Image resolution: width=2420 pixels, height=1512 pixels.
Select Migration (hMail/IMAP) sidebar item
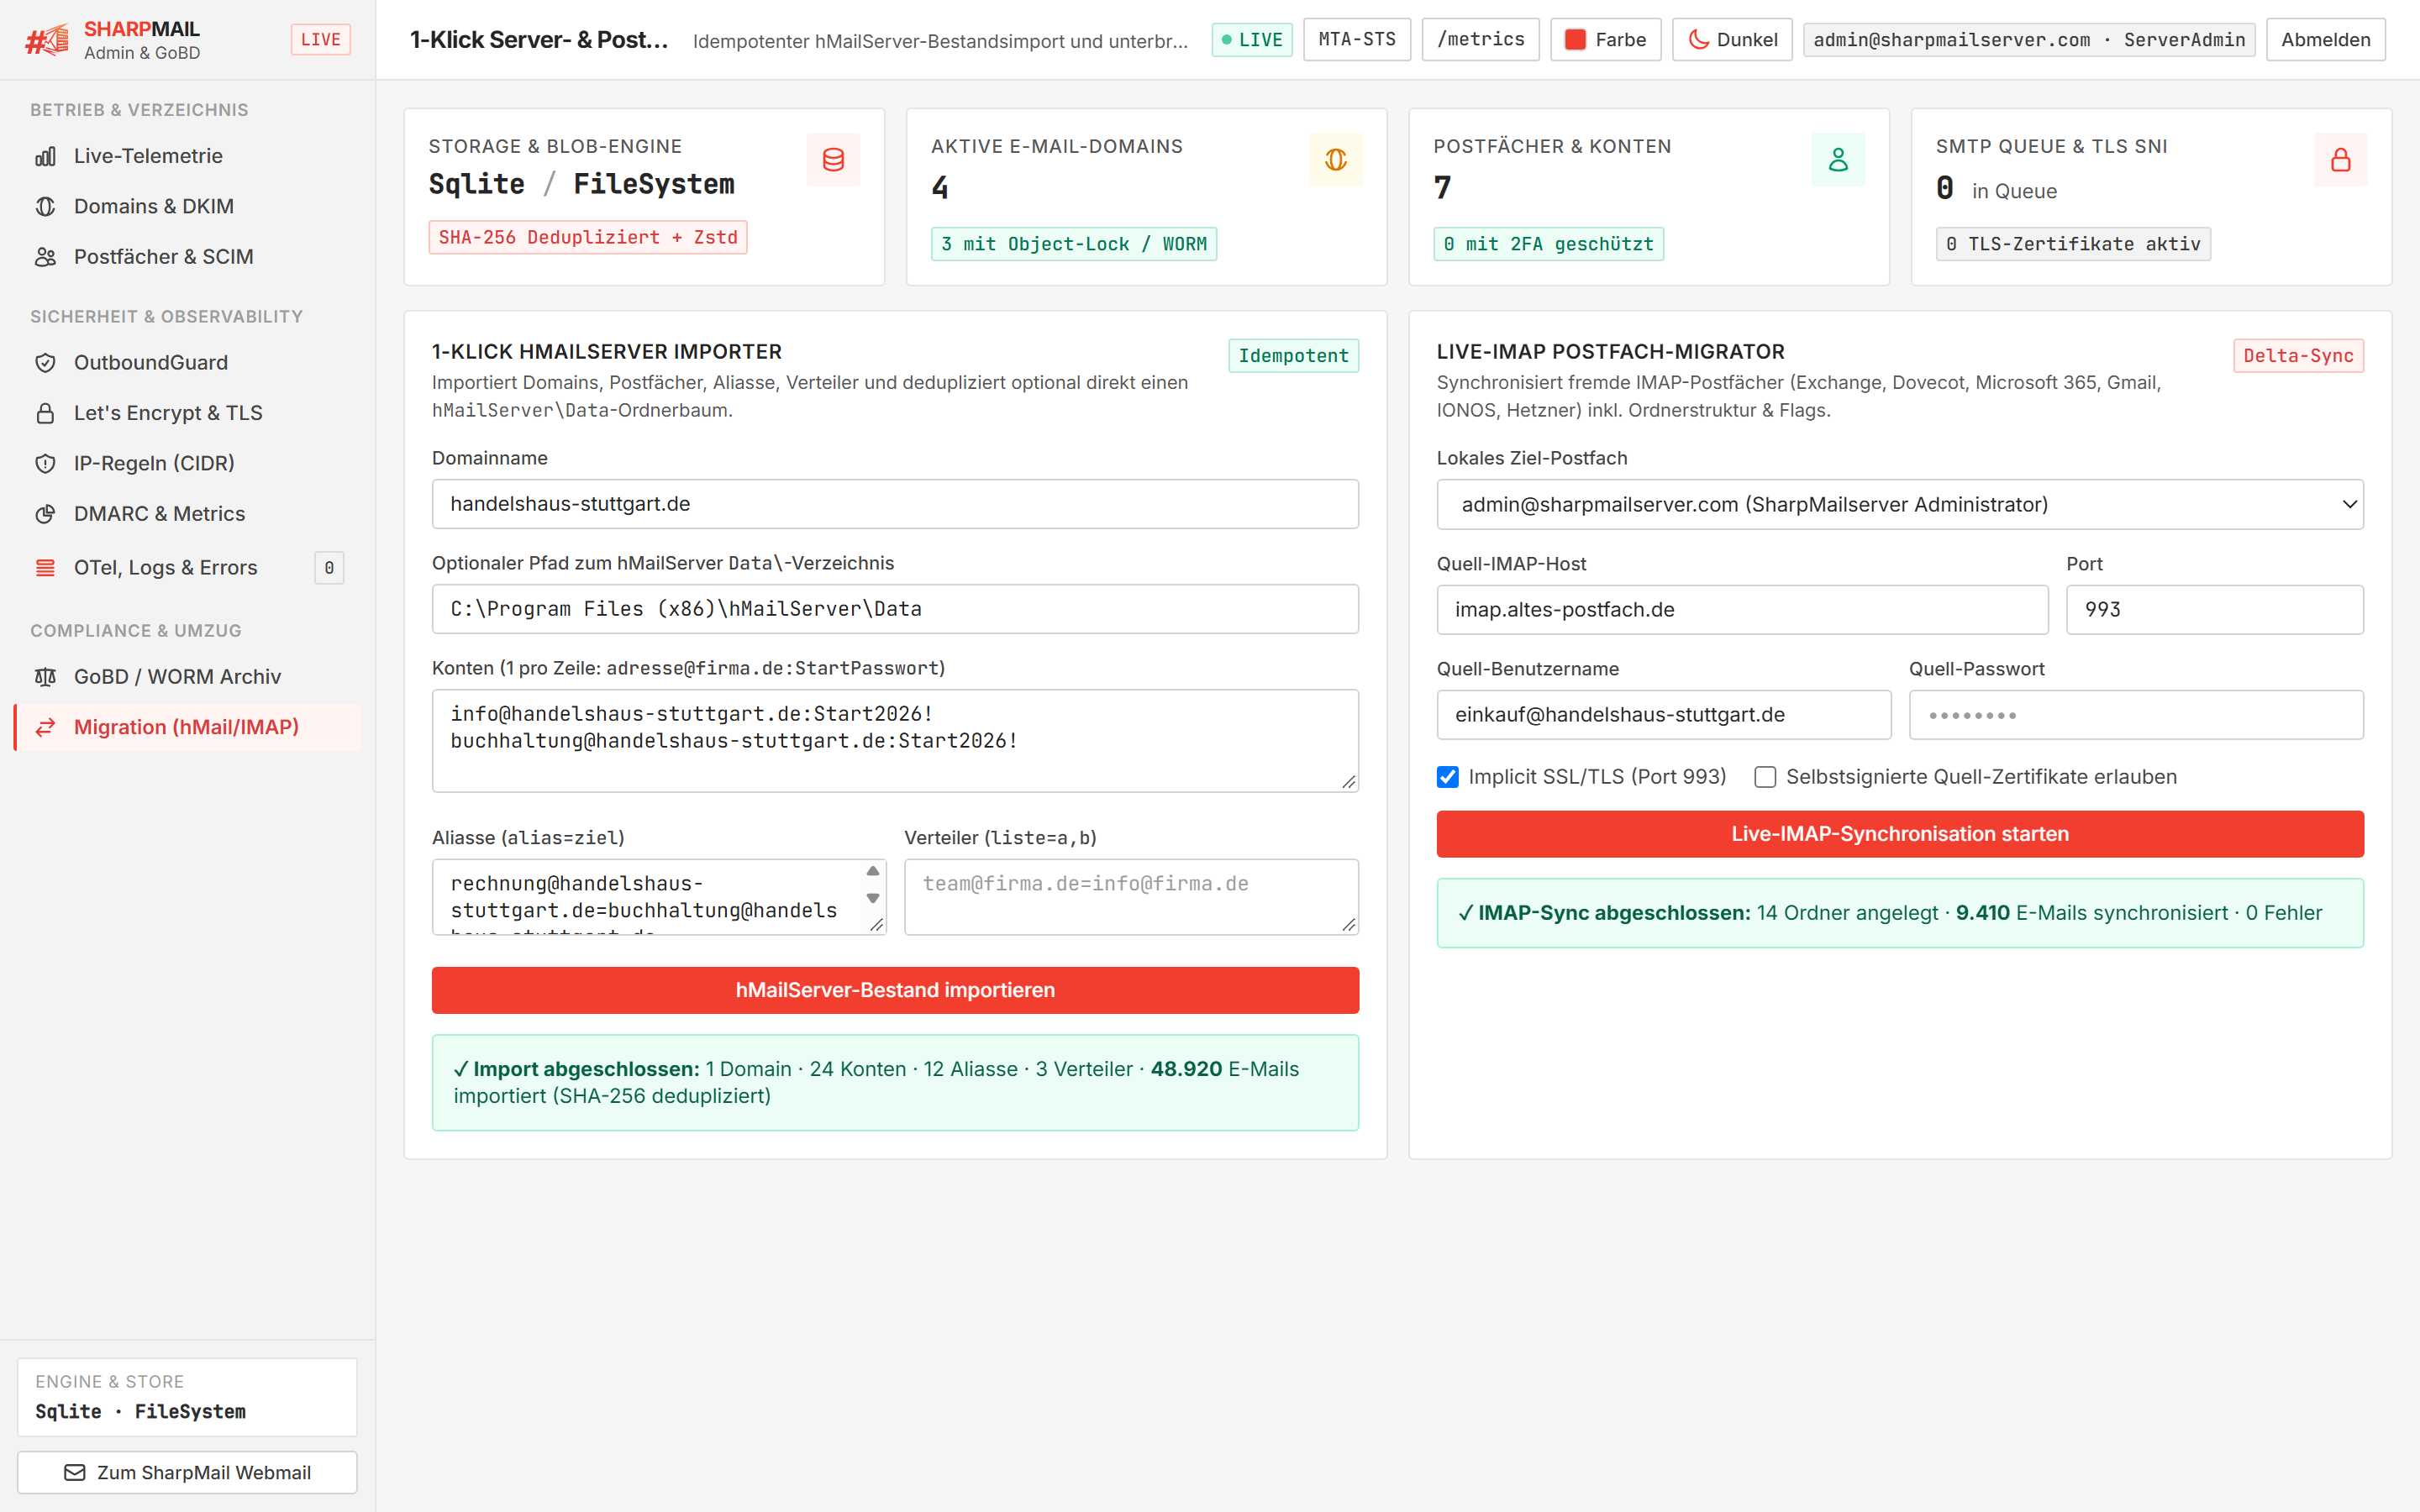tap(187, 728)
